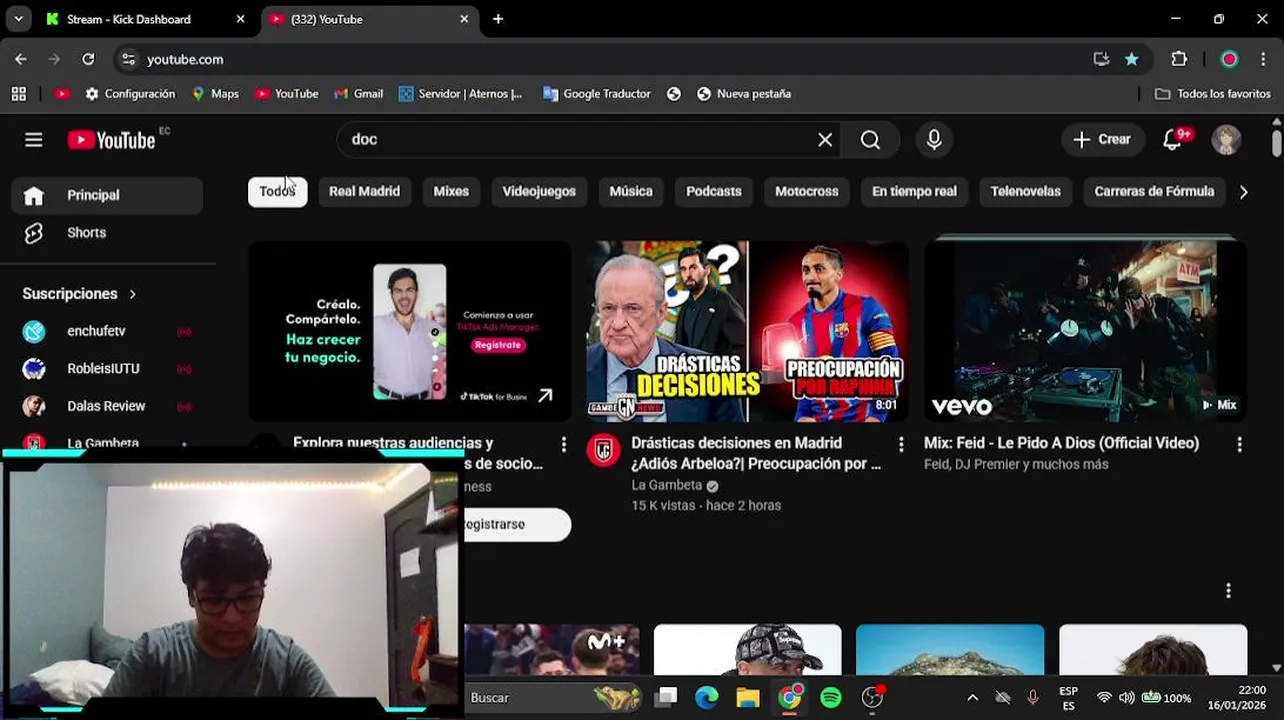Select the Real Madrid filter chip
This screenshot has height=720, width=1284.
point(364,192)
